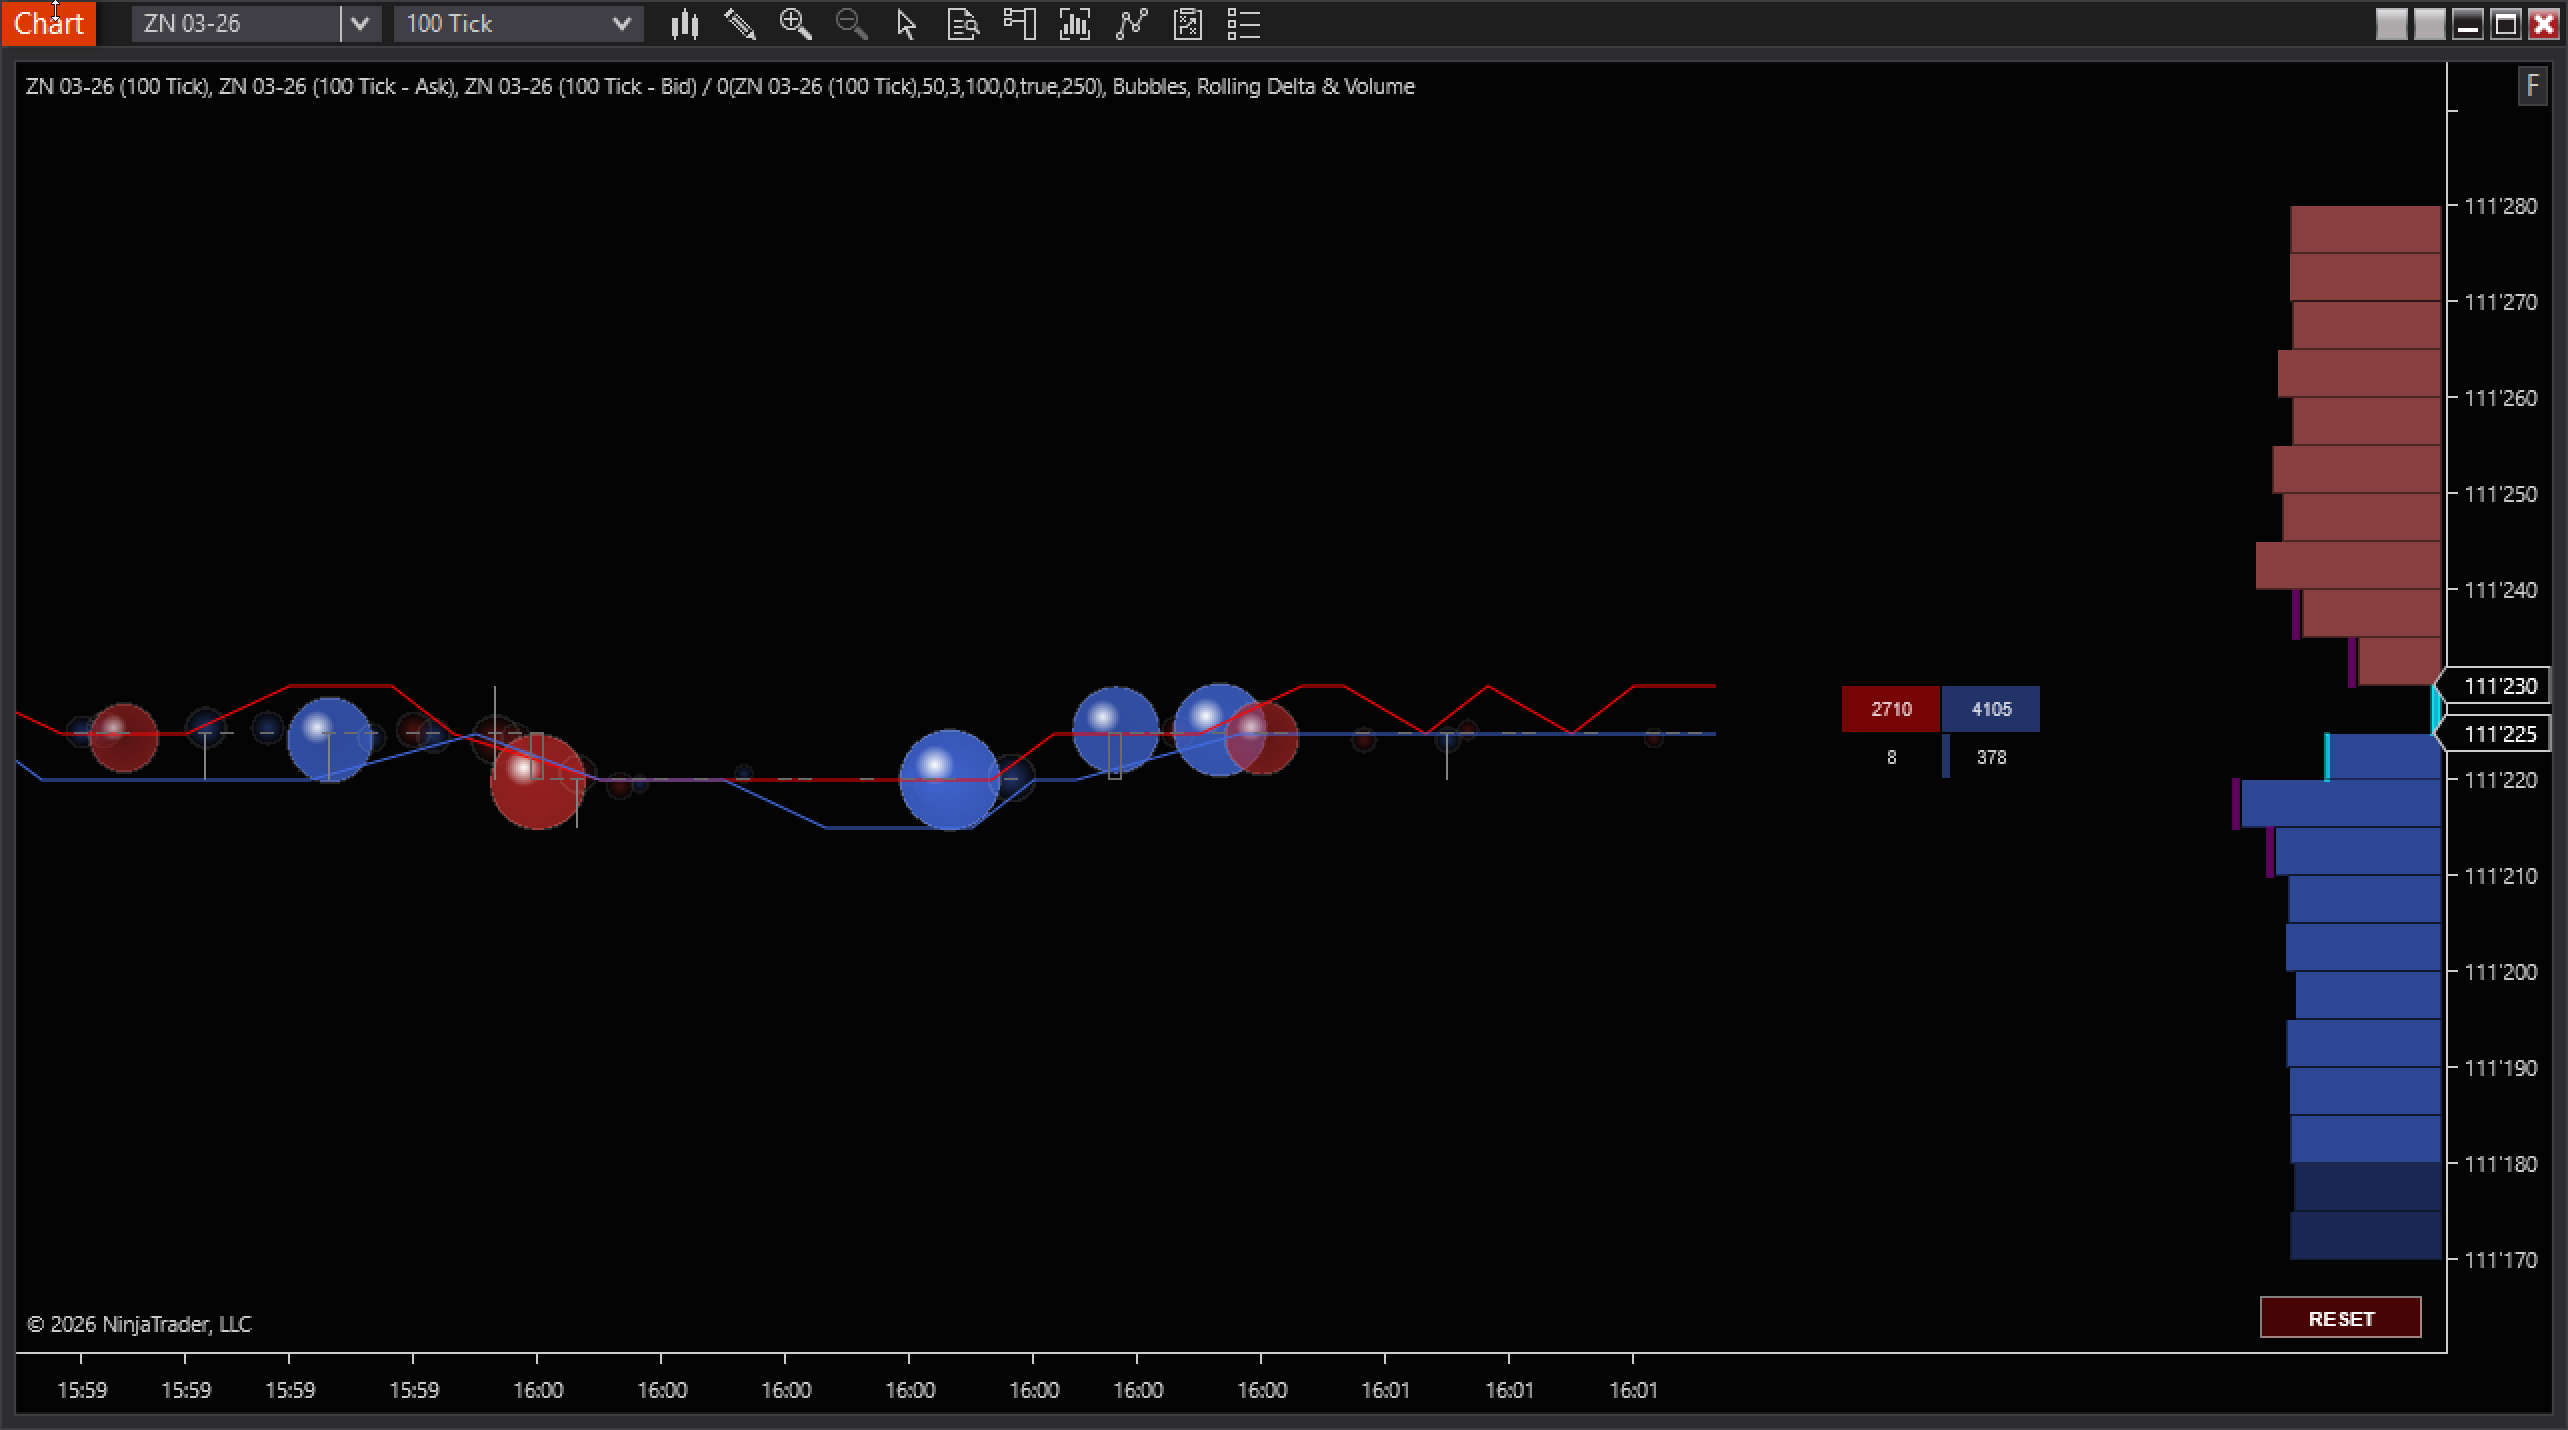Image resolution: width=2568 pixels, height=1430 pixels.
Task: Expand the 100 Tick interval dropdown
Action: tap(621, 24)
